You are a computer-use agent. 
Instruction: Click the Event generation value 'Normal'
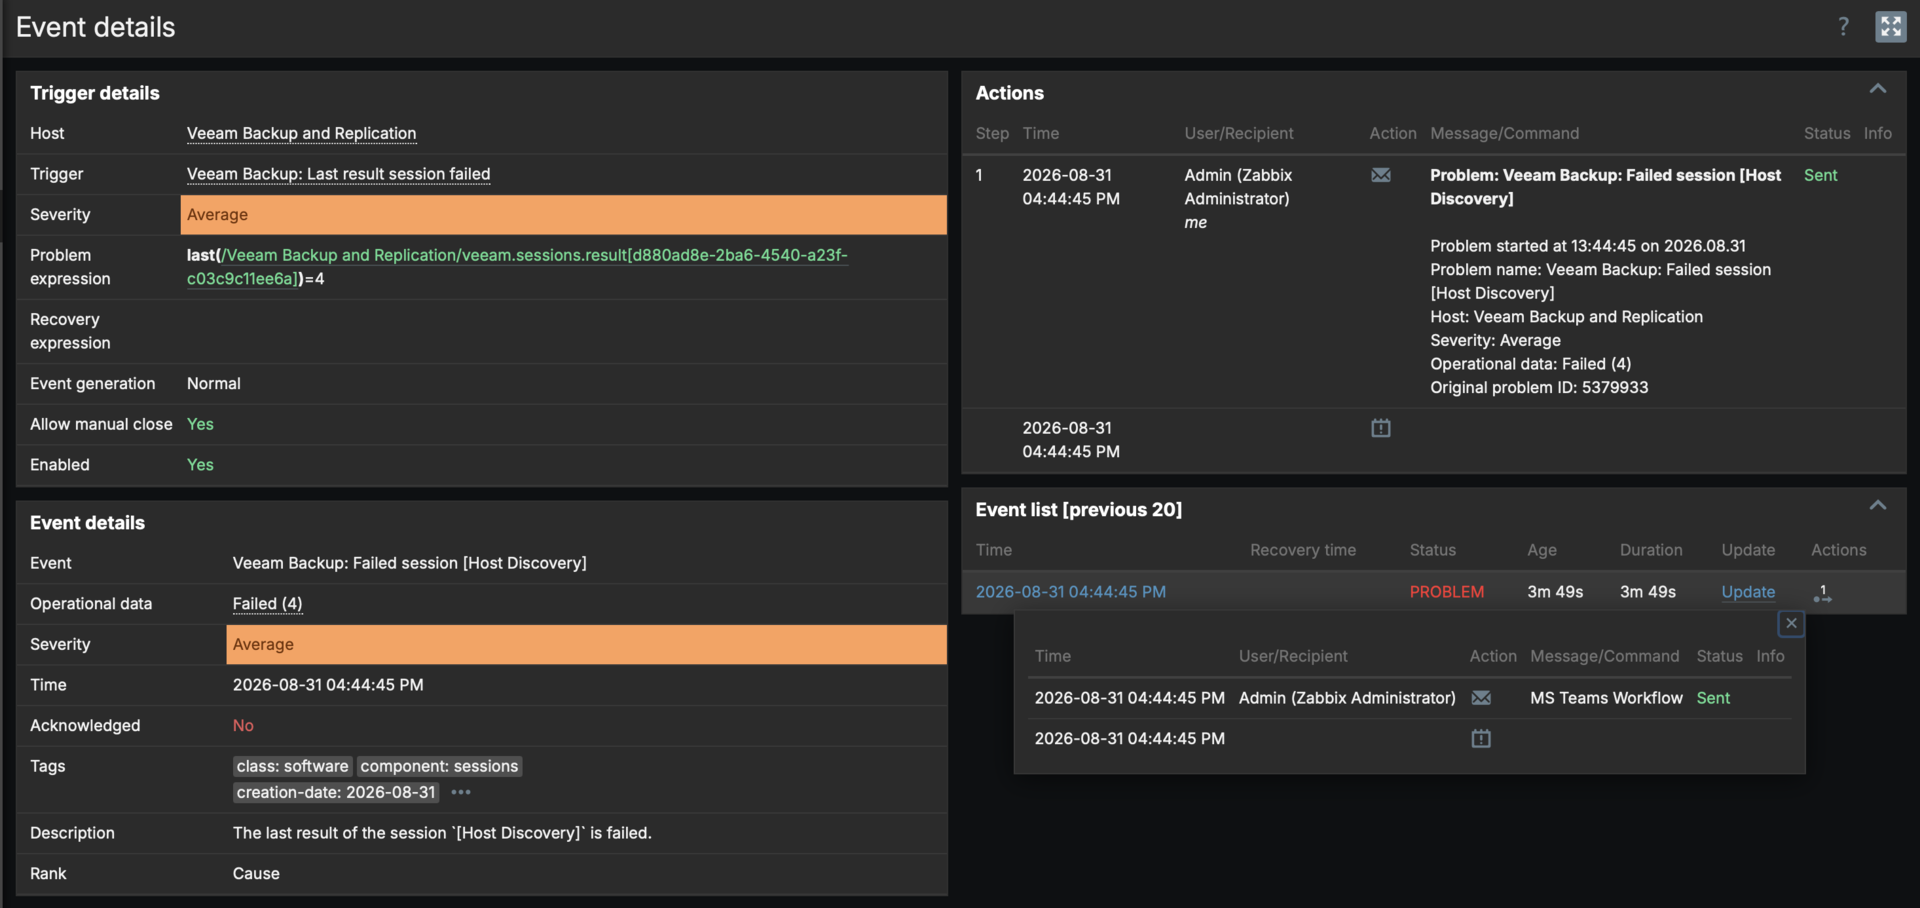[x=214, y=384]
